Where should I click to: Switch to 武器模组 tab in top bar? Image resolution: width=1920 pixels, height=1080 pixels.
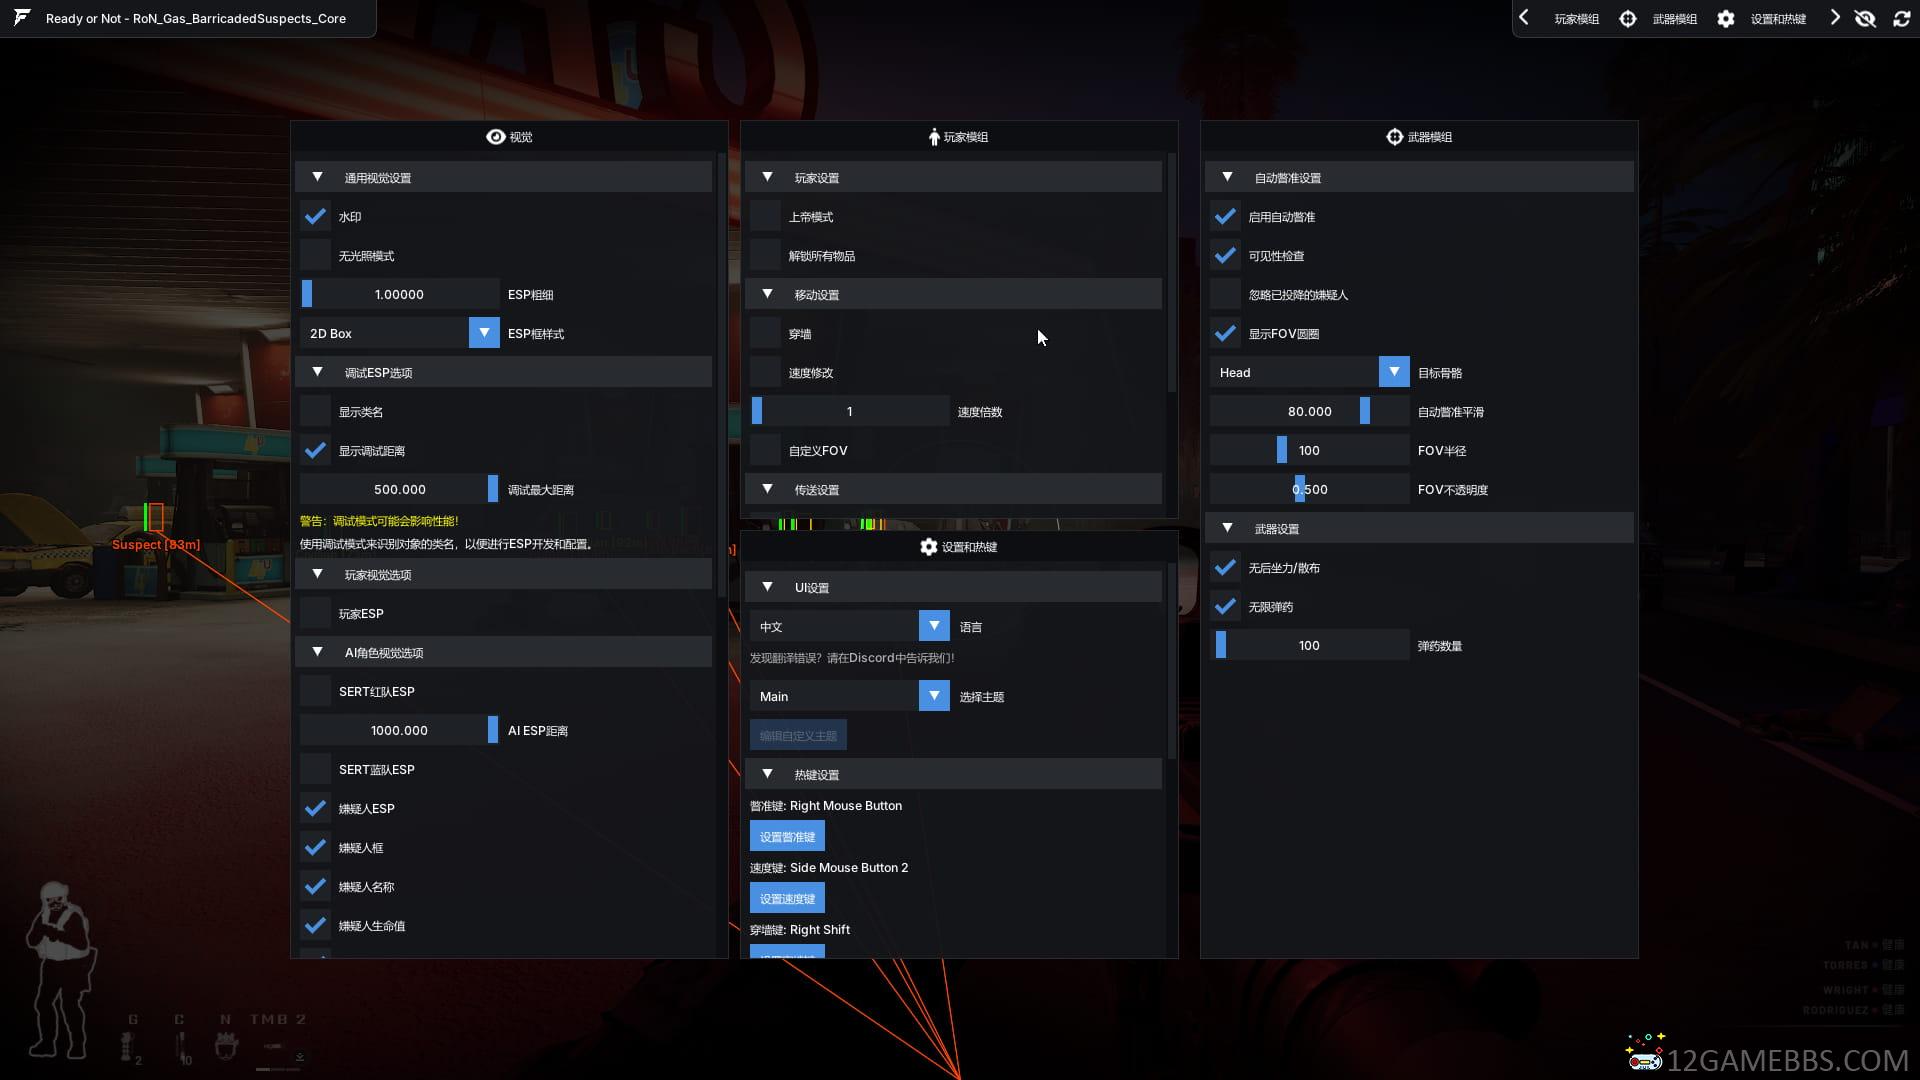point(1675,19)
